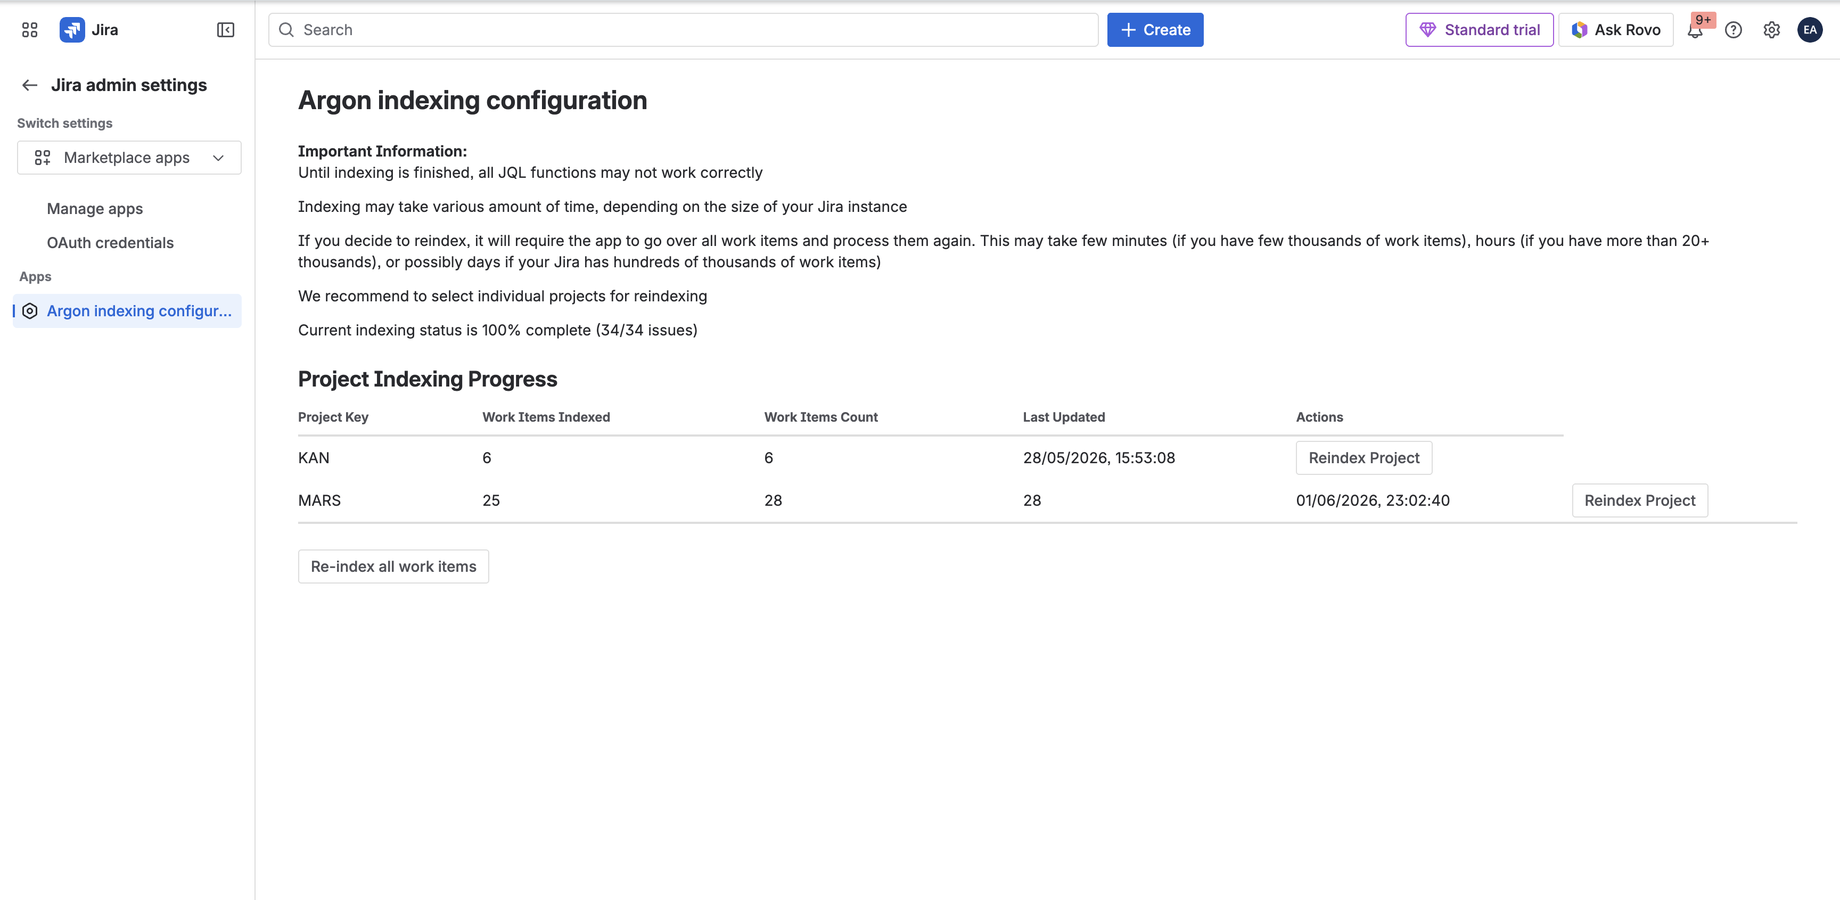Go back using the arrow icon
This screenshot has height=900, width=1840.
tap(30, 86)
